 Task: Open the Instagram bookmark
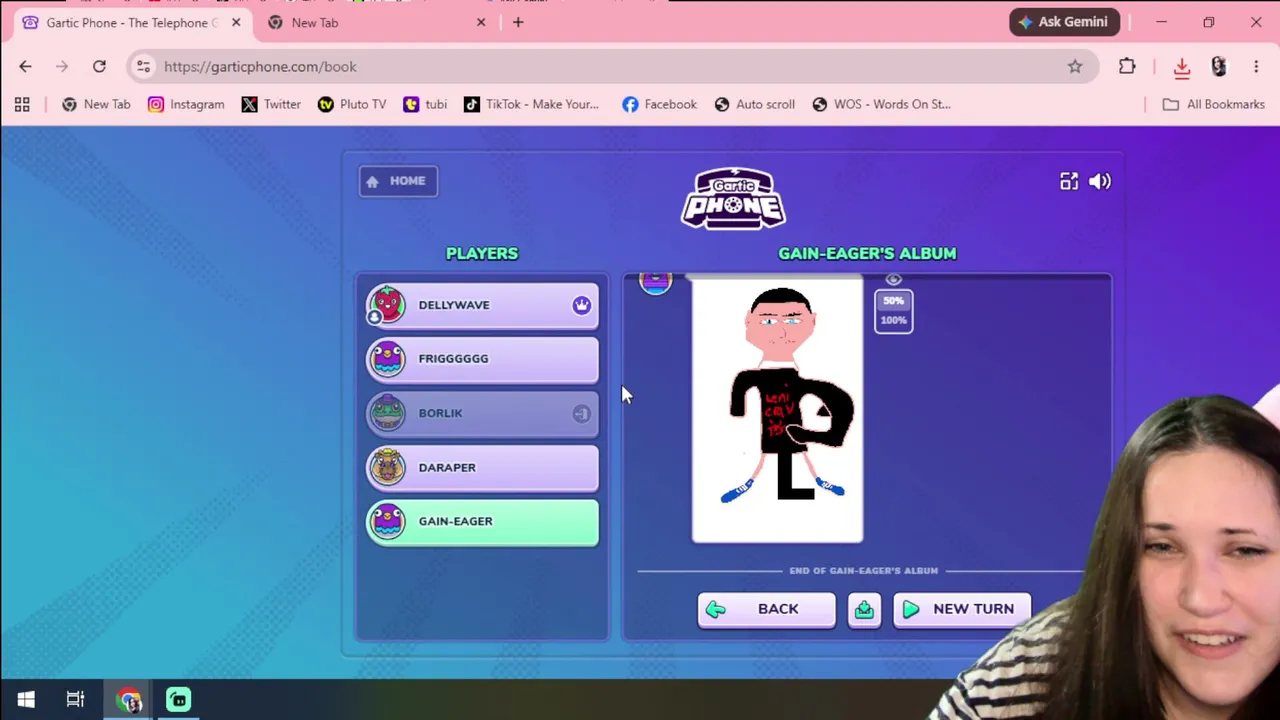pyautogui.click(x=186, y=104)
